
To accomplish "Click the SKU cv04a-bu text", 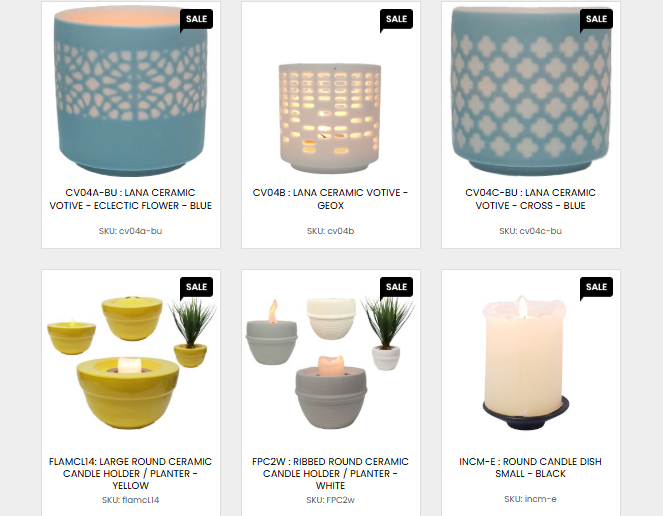I will [x=131, y=231].
